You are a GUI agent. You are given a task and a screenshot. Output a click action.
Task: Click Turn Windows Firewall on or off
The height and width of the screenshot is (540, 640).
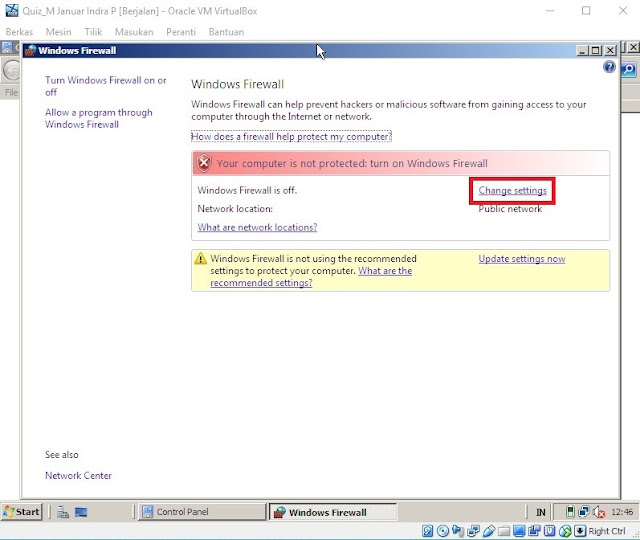click(105, 86)
